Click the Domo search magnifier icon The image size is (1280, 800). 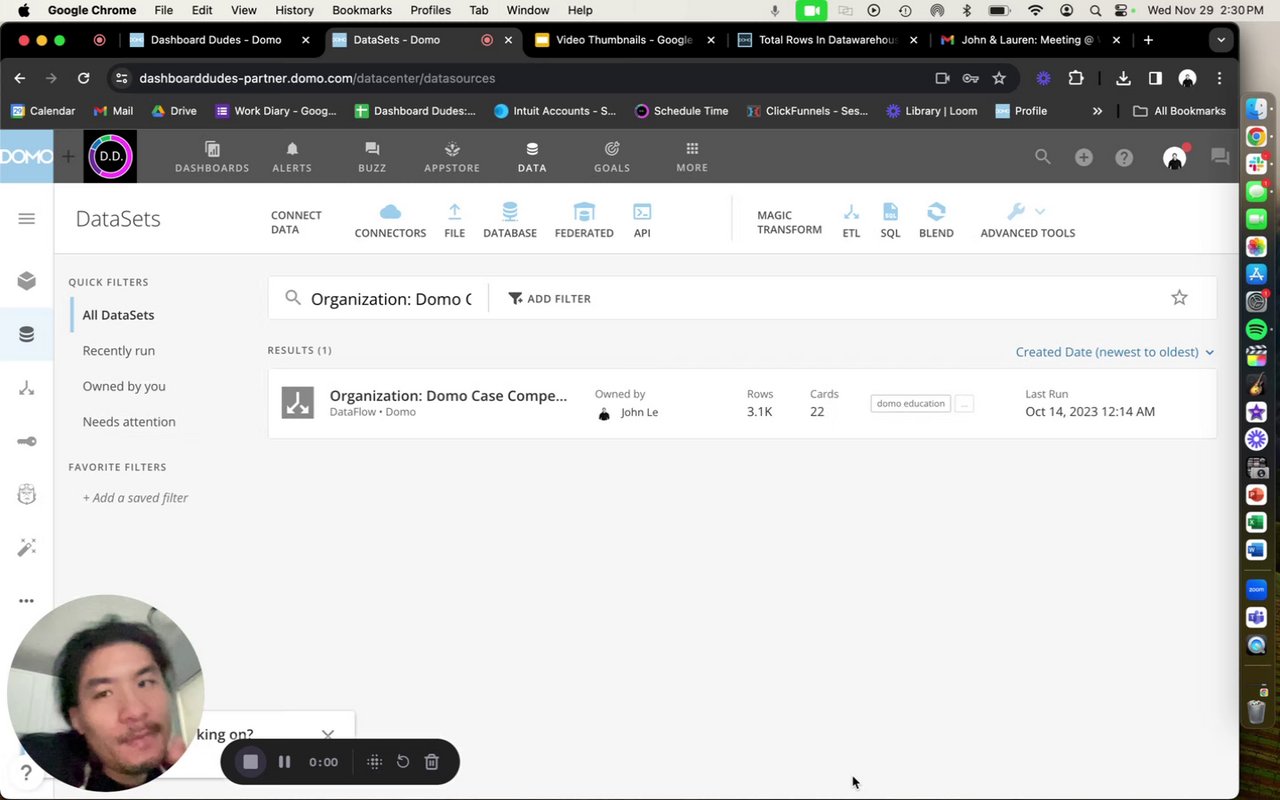(1043, 157)
